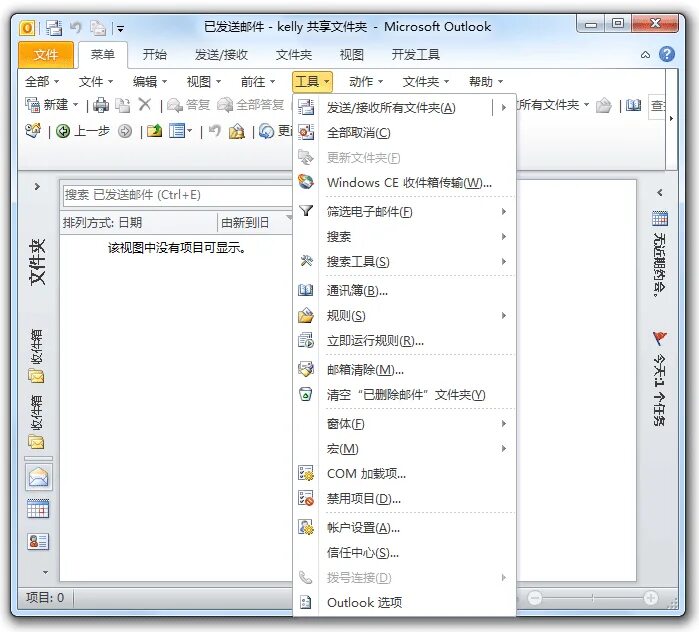The height and width of the screenshot is (632, 699).
Task: Expand the 新建 button dropdown arrow
Action: tap(75, 105)
